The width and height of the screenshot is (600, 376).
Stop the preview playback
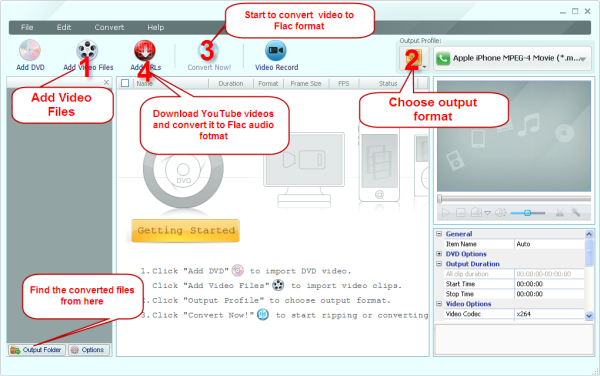461,213
